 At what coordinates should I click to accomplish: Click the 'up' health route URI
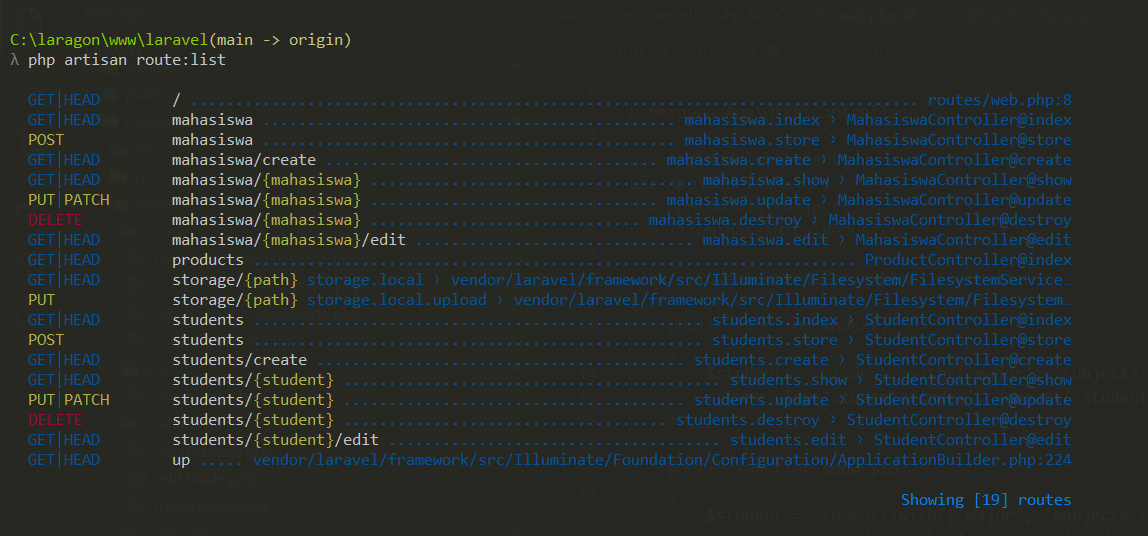point(181,460)
